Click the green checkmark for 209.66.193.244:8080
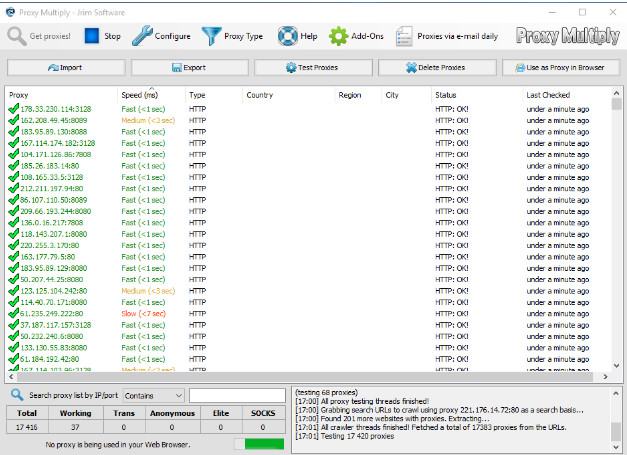Image resolution: width=627 pixels, height=455 pixels. pyautogui.click(x=14, y=211)
